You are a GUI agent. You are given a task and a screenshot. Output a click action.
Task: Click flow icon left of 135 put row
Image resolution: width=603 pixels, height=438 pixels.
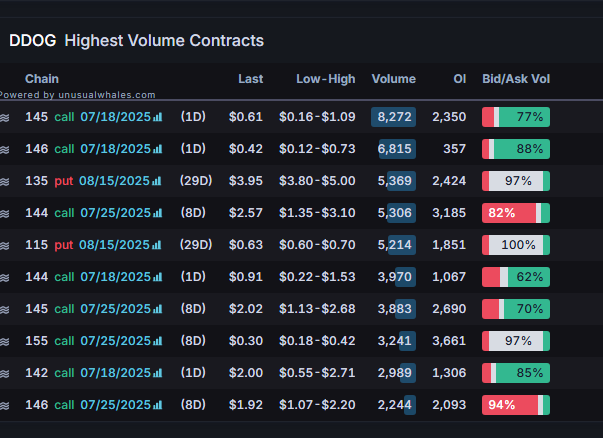(5, 181)
